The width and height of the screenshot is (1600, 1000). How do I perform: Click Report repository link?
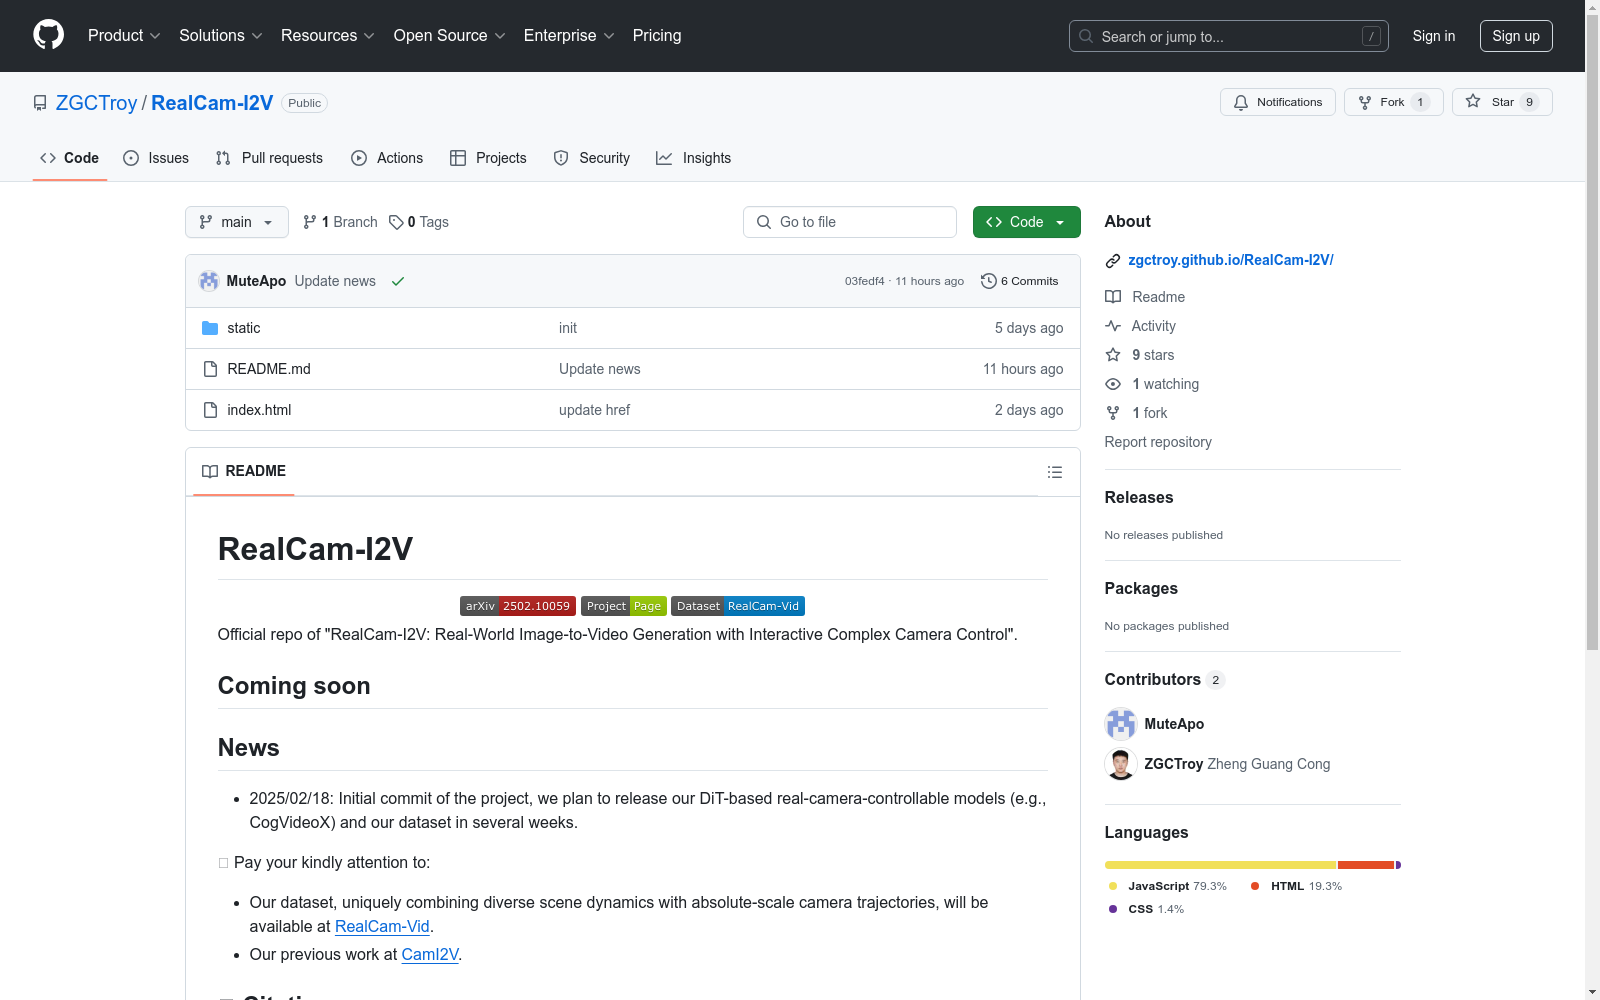(1158, 442)
